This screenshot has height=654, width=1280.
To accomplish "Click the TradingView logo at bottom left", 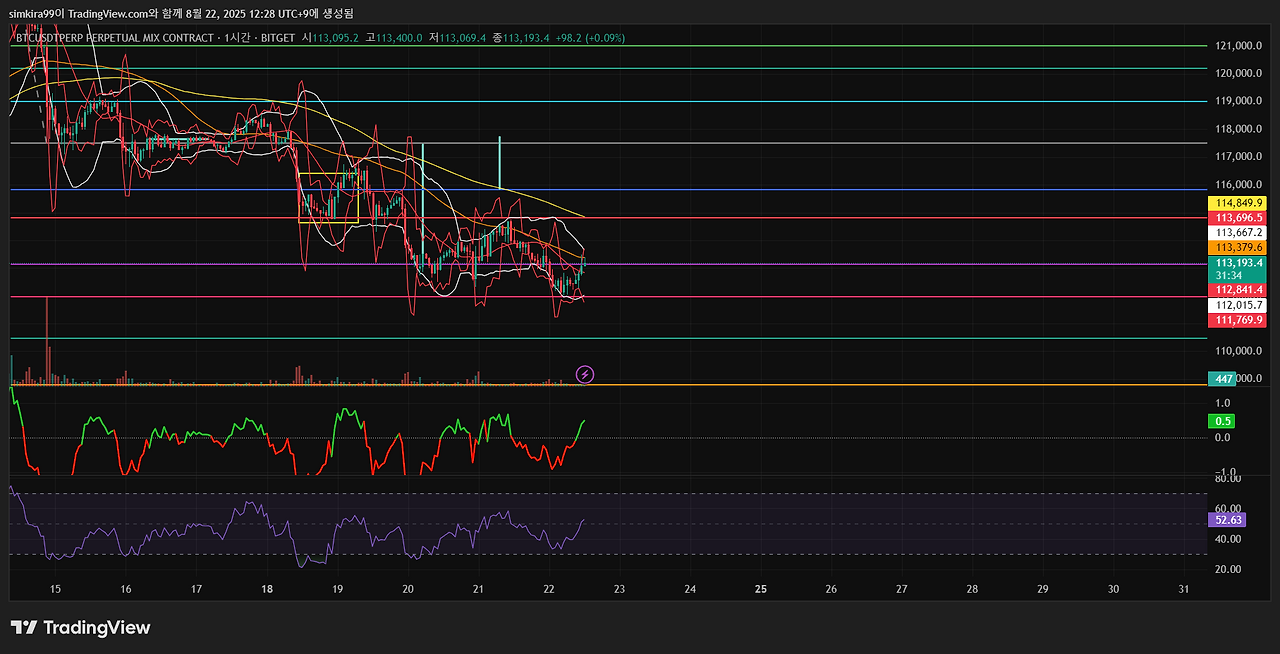I will coord(81,628).
